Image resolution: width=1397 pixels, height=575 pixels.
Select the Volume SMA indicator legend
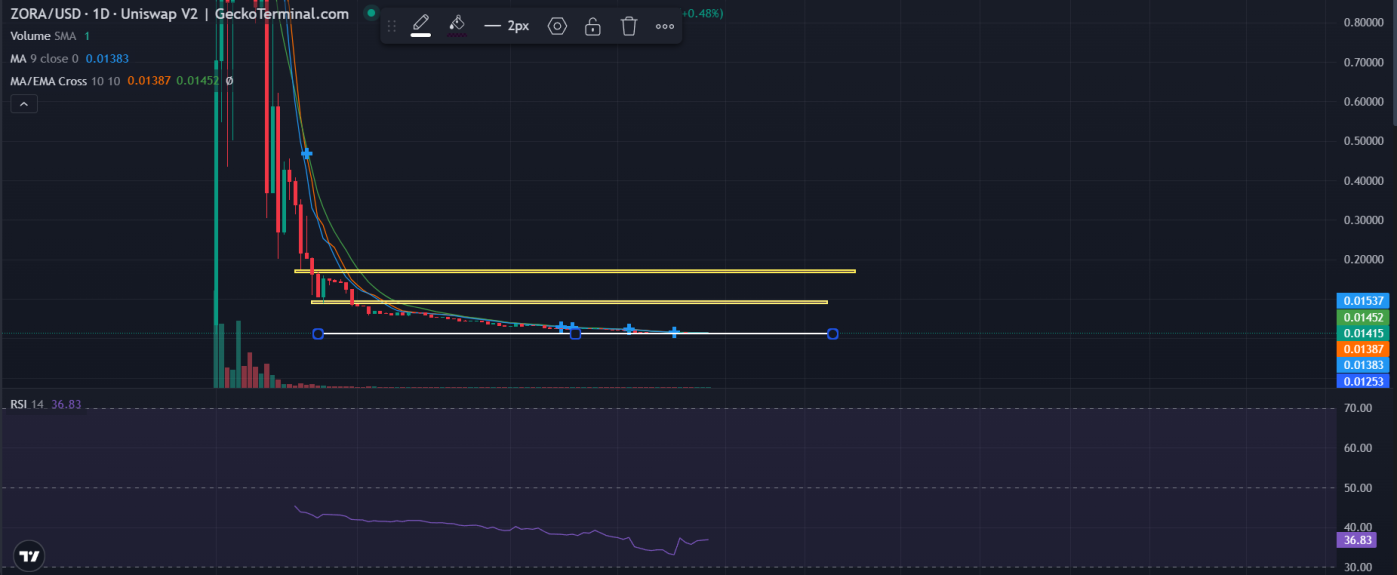(50, 36)
